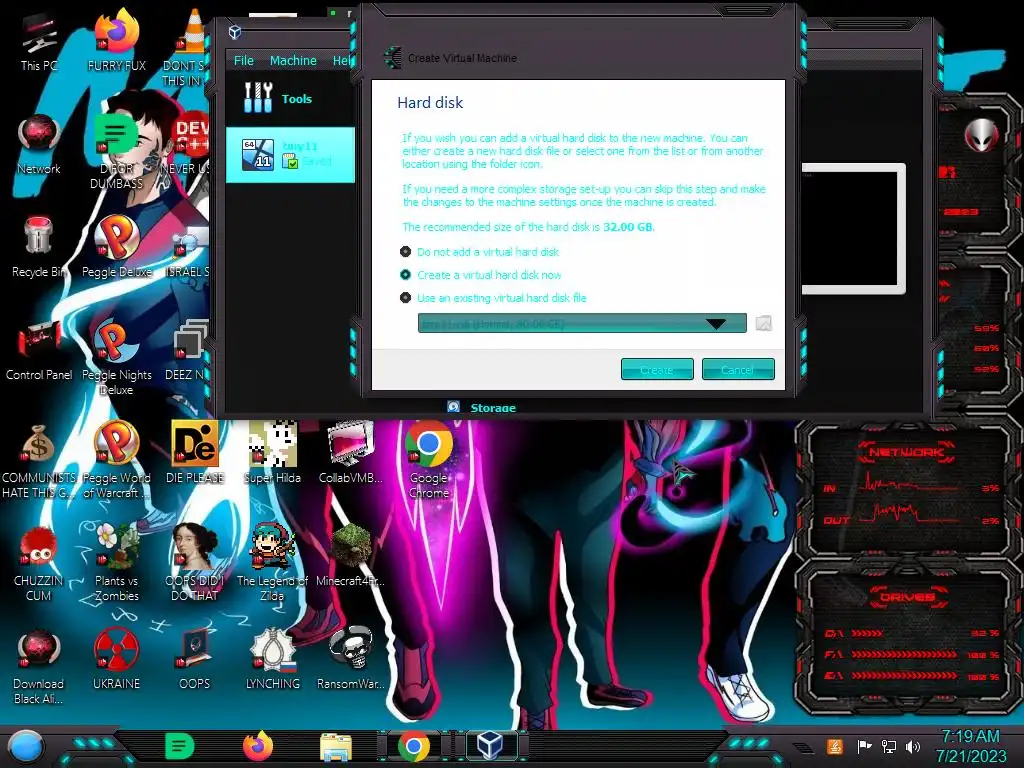Launch Super Hilda shortcut
Image resolution: width=1024 pixels, height=768 pixels.
tap(272, 453)
